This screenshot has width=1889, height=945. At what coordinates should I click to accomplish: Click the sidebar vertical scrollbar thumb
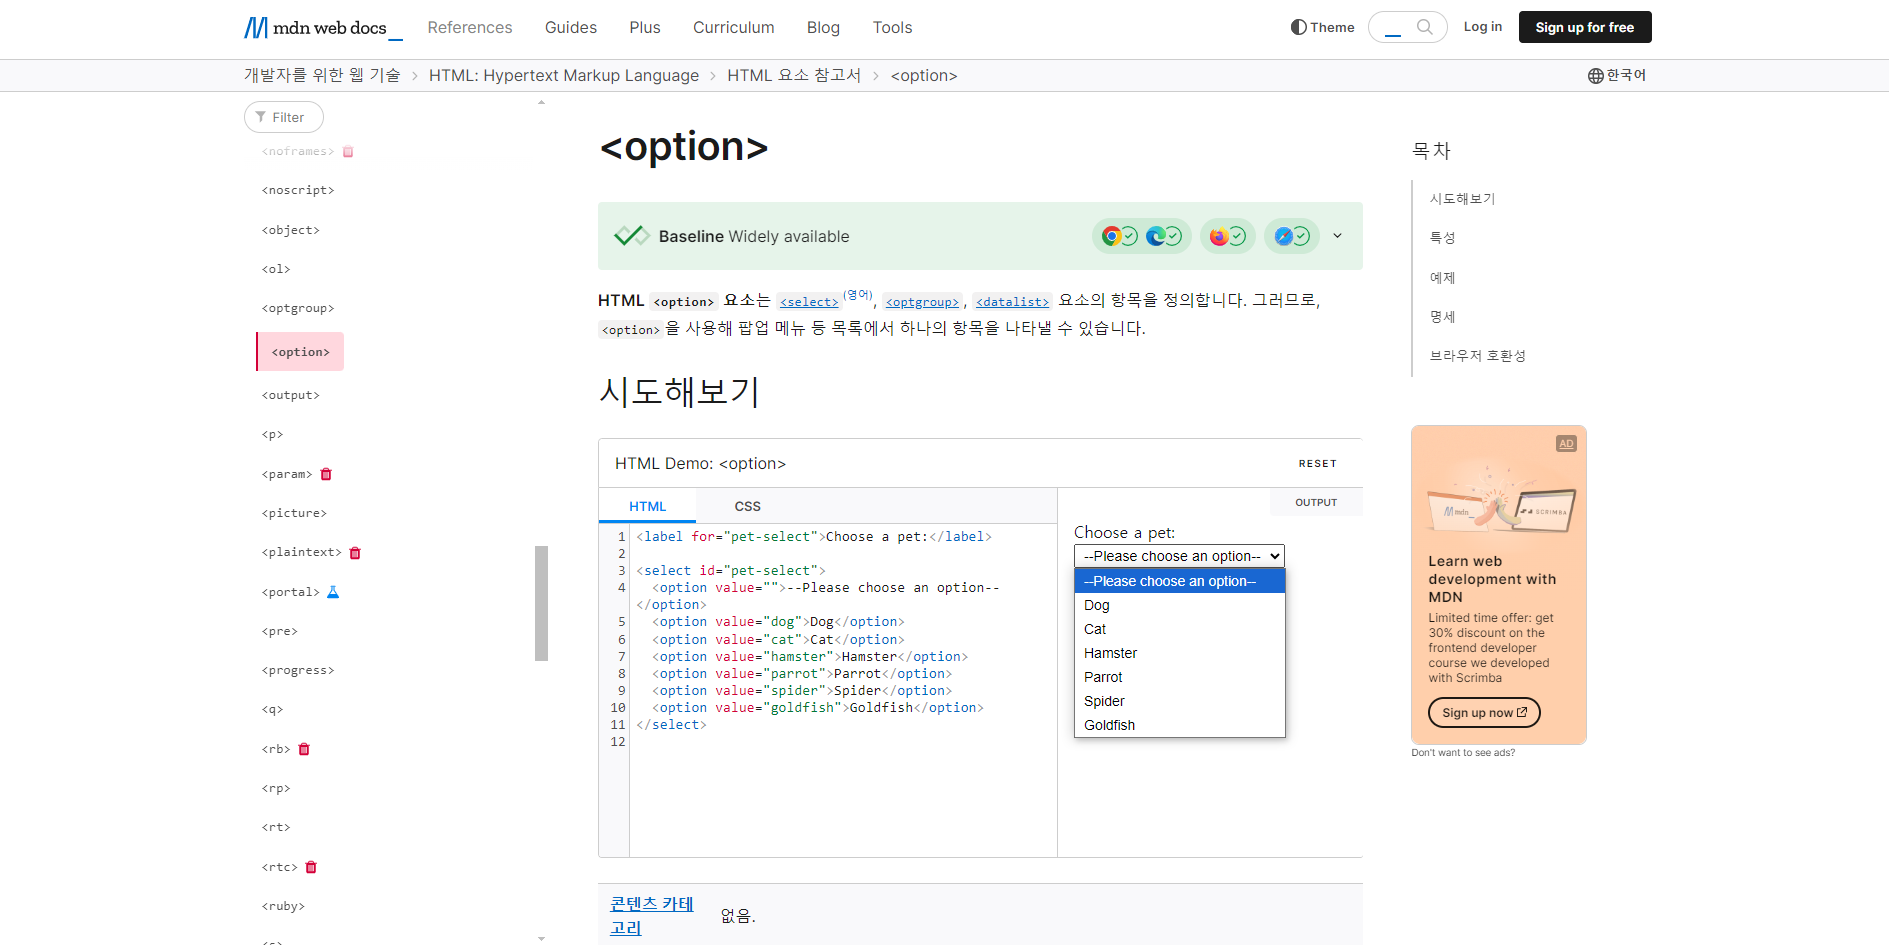click(541, 603)
